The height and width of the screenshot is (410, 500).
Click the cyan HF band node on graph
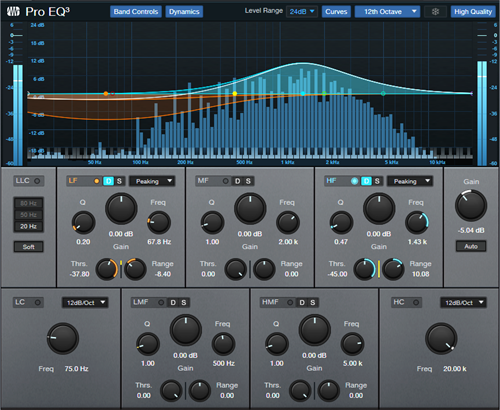tap(303, 94)
